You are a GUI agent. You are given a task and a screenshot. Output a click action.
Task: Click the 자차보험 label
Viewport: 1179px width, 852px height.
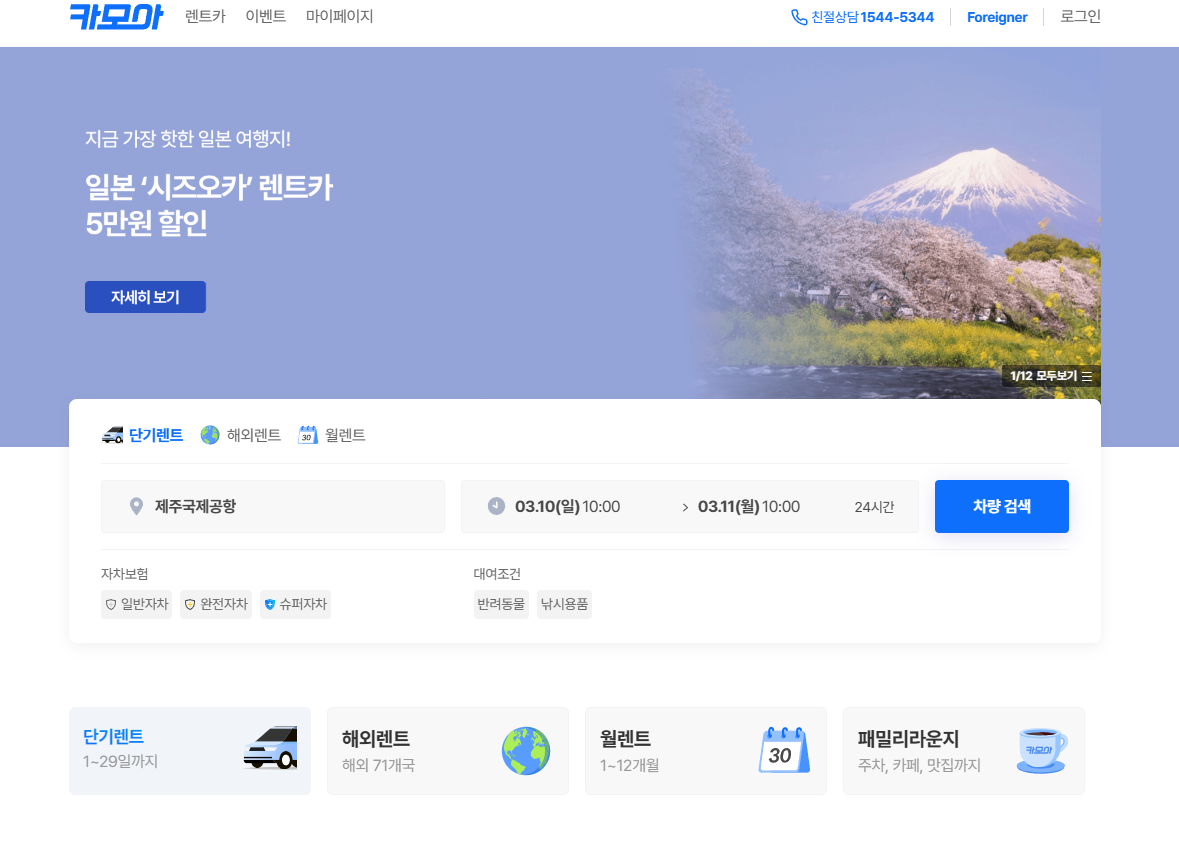(125, 574)
